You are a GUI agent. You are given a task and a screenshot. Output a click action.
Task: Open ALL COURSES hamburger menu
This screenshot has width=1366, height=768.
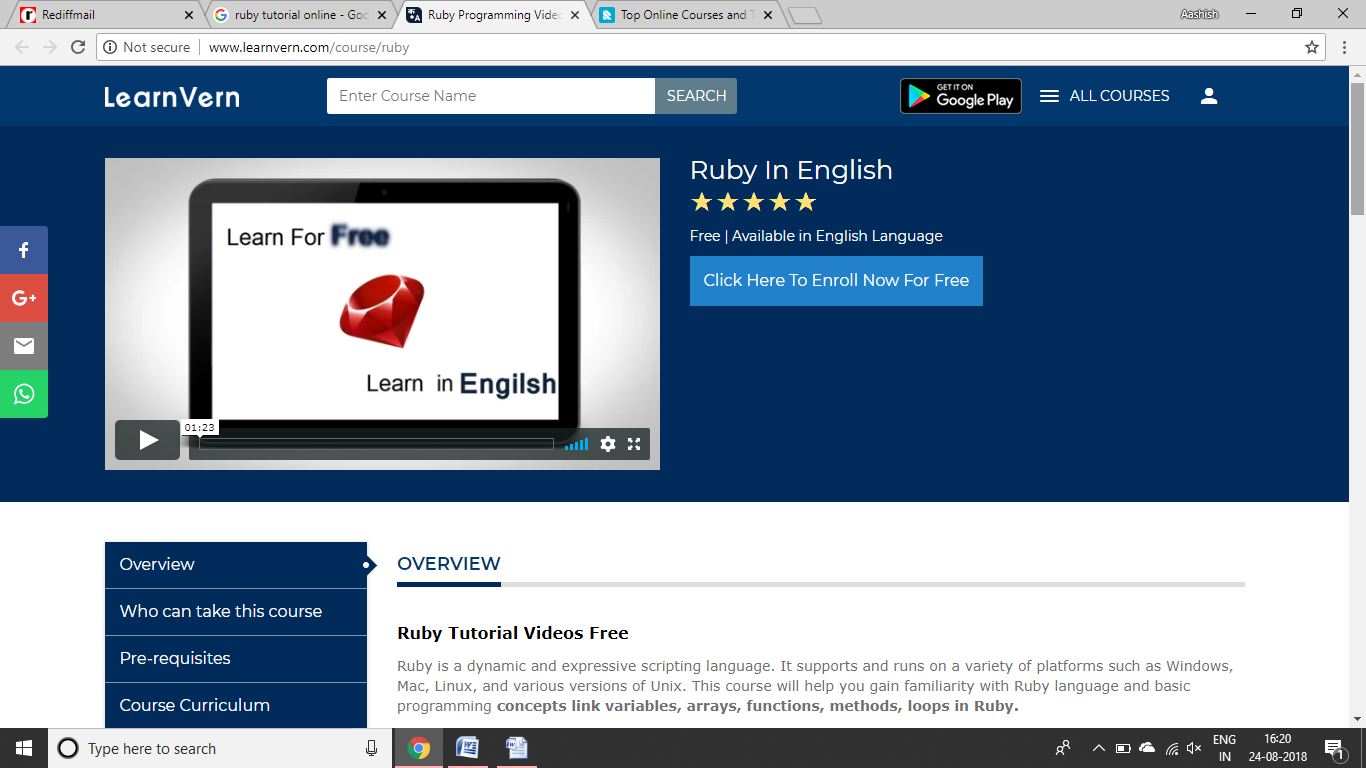pos(1104,96)
